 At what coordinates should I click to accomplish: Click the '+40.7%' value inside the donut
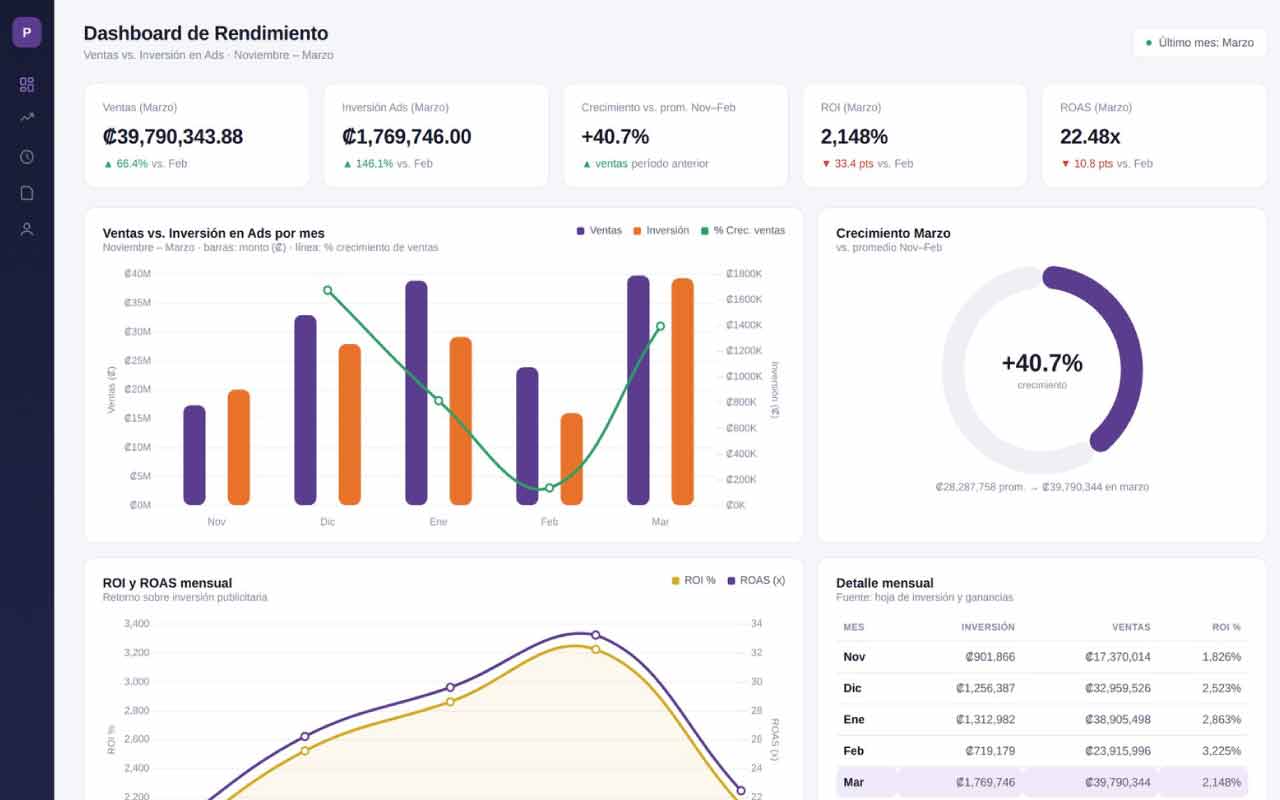pos(1042,363)
